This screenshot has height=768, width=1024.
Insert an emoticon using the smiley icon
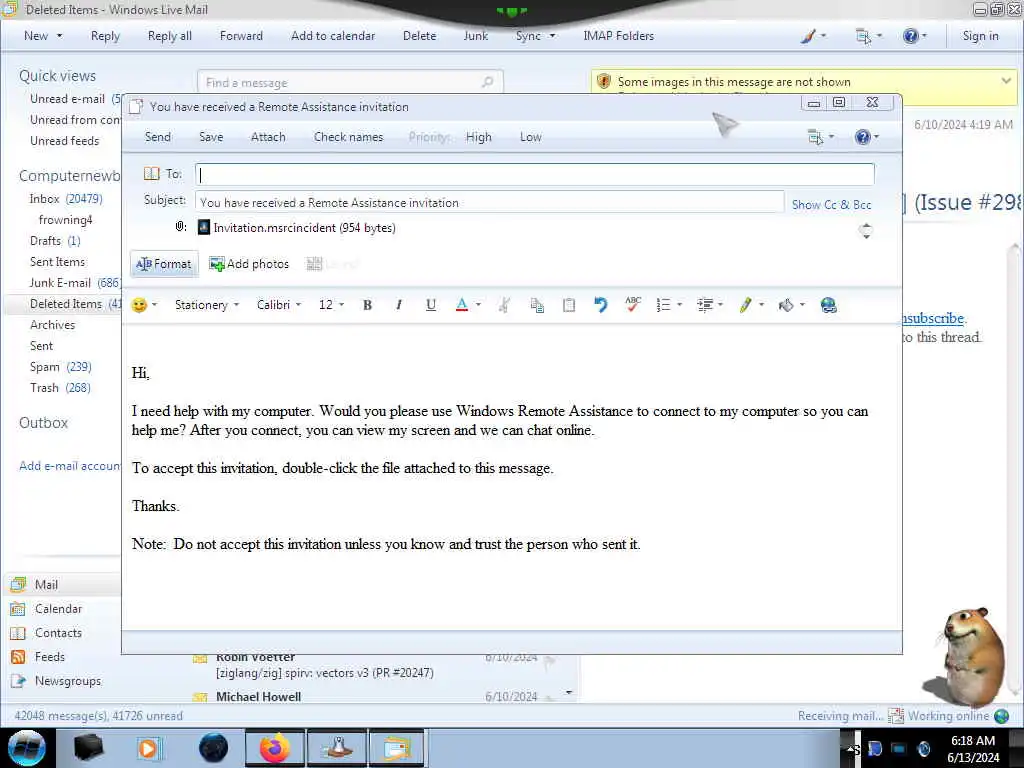pos(139,305)
